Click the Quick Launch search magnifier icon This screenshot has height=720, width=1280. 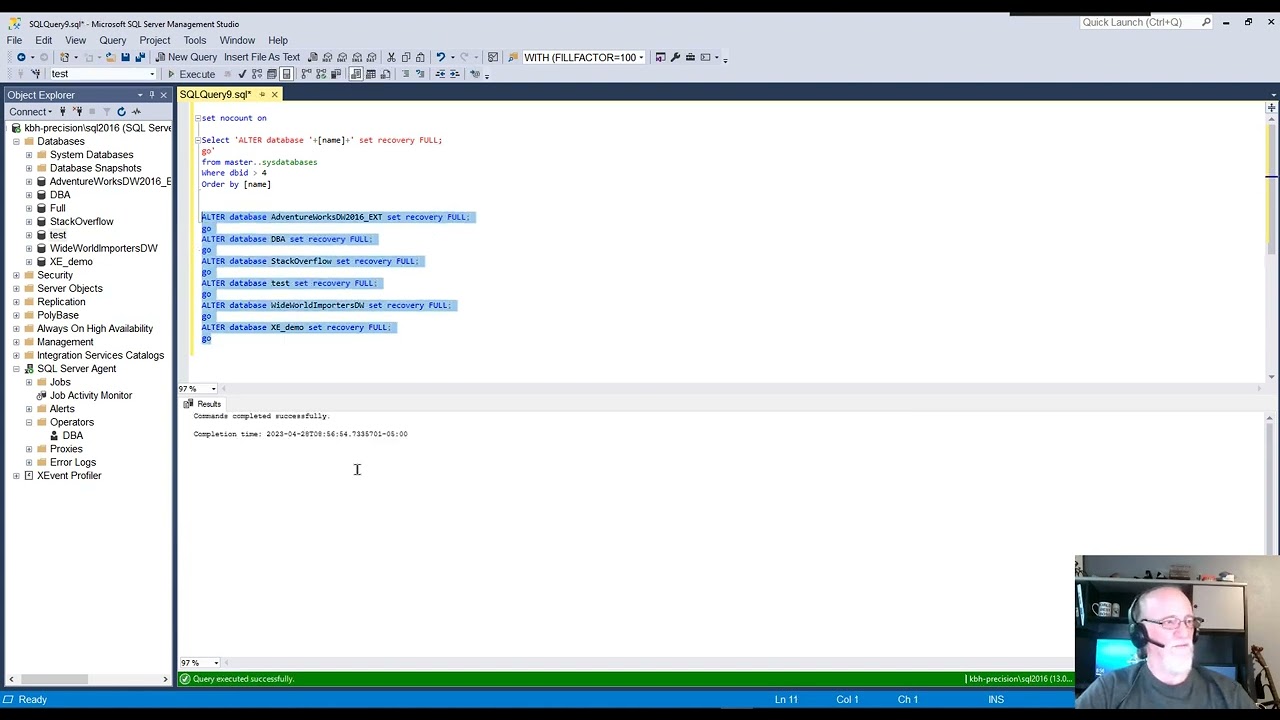[1206, 22]
